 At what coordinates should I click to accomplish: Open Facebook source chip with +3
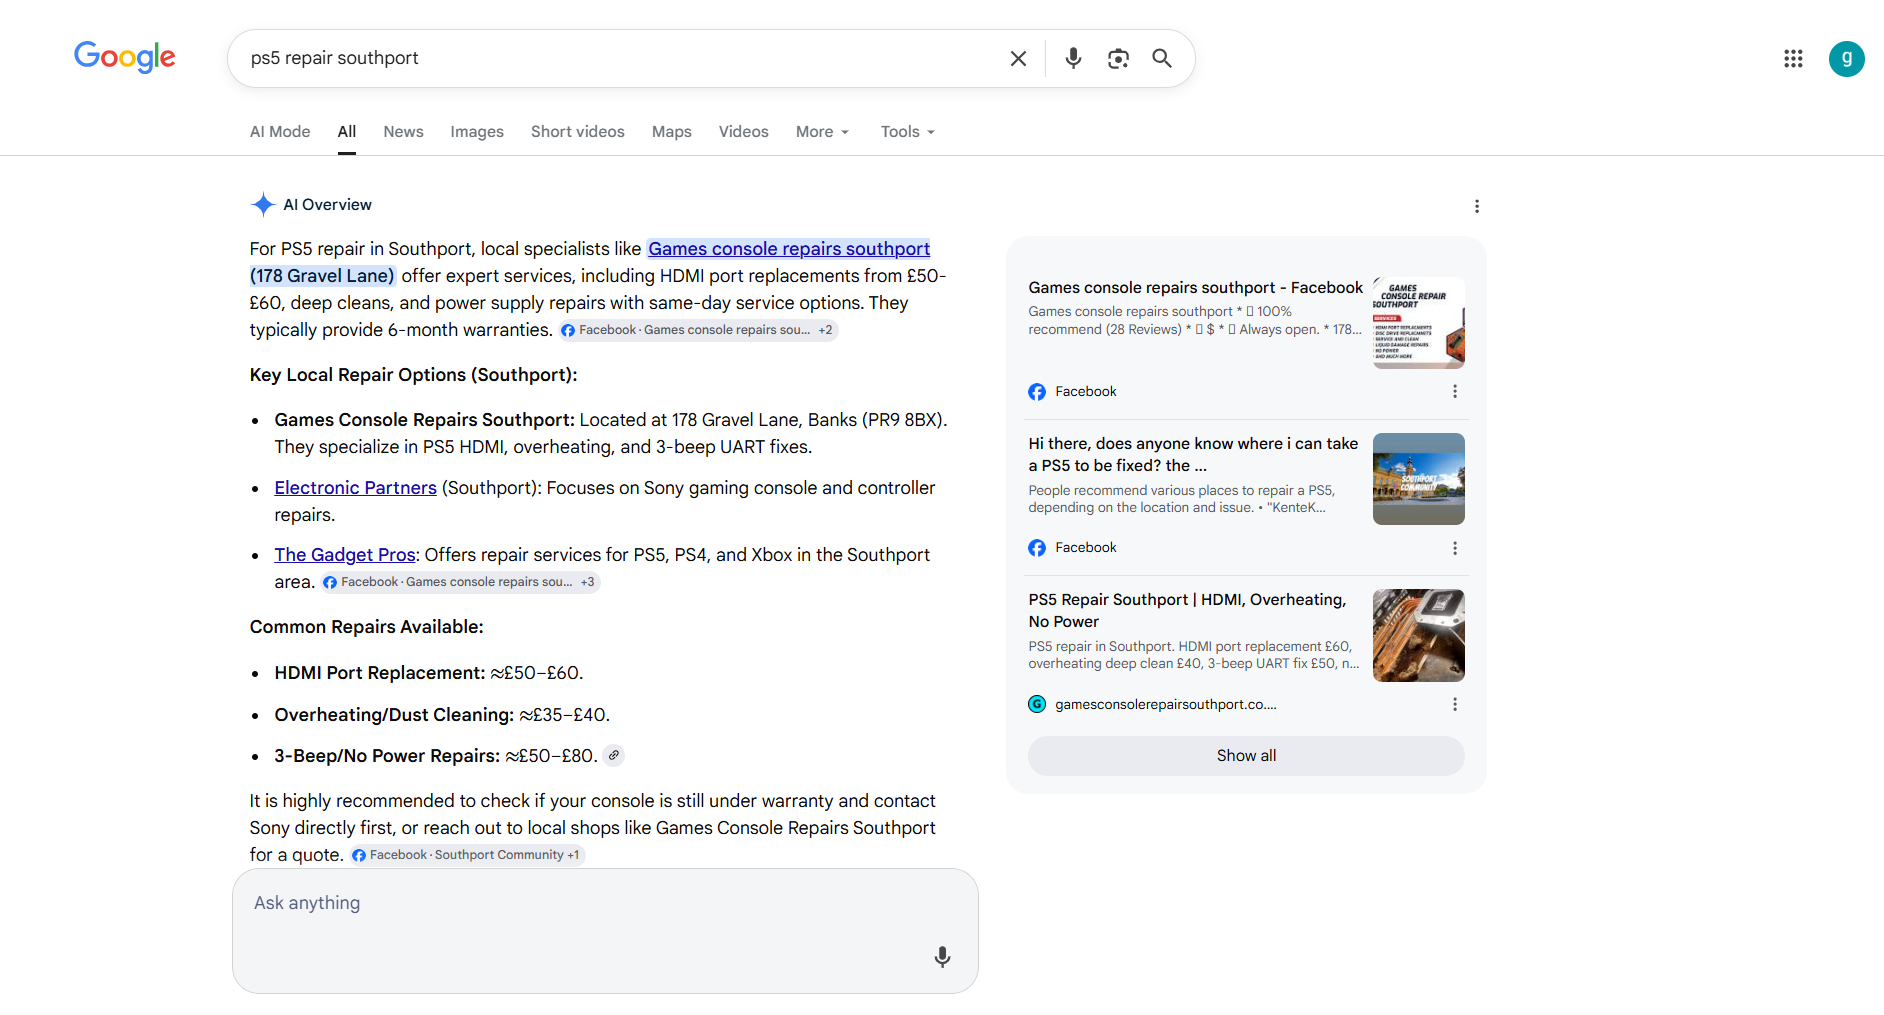pos(460,582)
